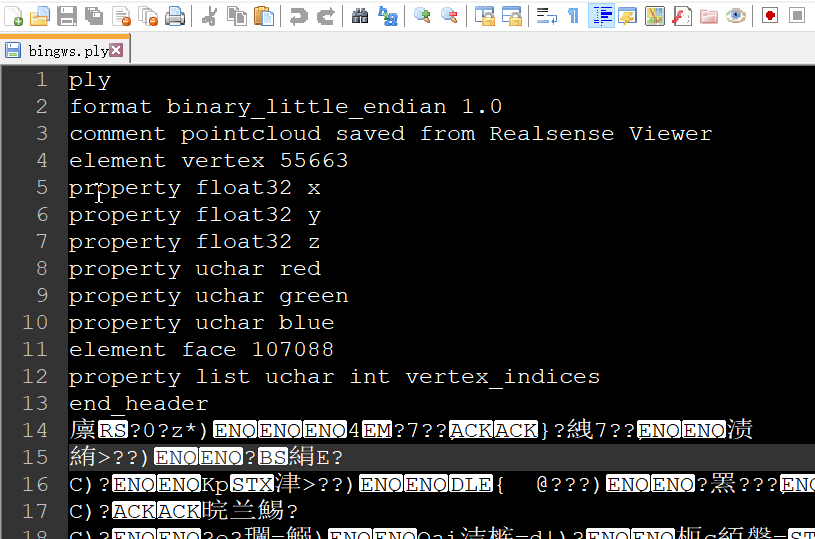Close the current document via the toolbar icon
Screen dimensions: 815x539
point(121,16)
